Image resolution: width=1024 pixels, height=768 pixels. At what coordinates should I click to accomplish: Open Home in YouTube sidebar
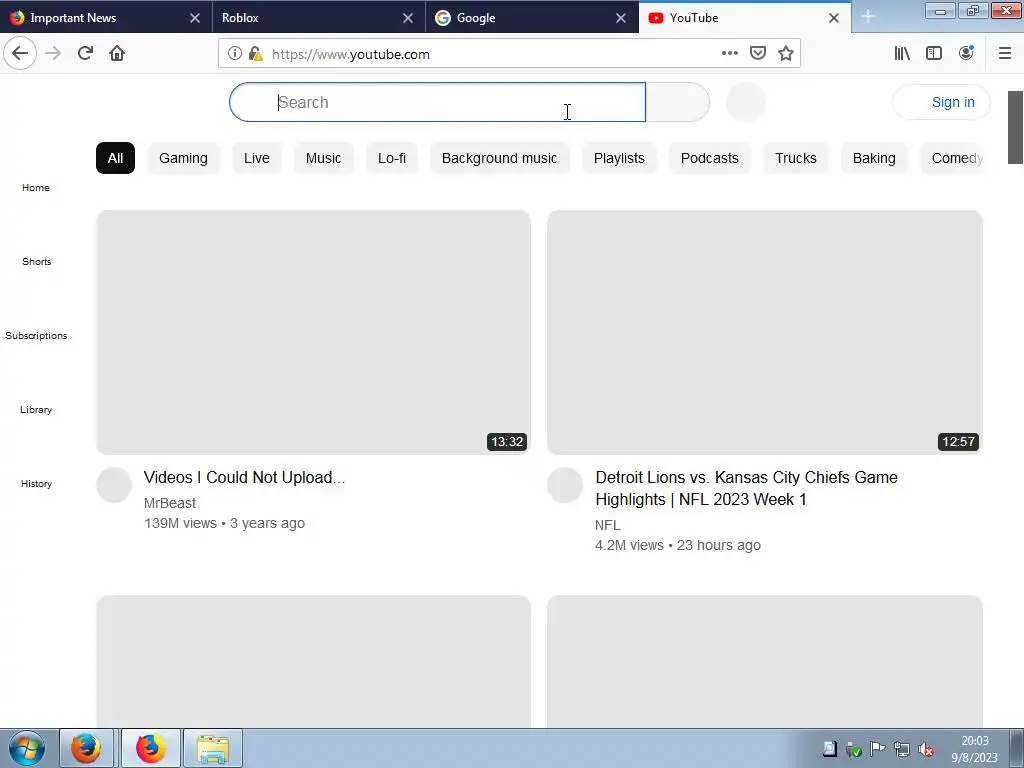(x=36, y=187)
